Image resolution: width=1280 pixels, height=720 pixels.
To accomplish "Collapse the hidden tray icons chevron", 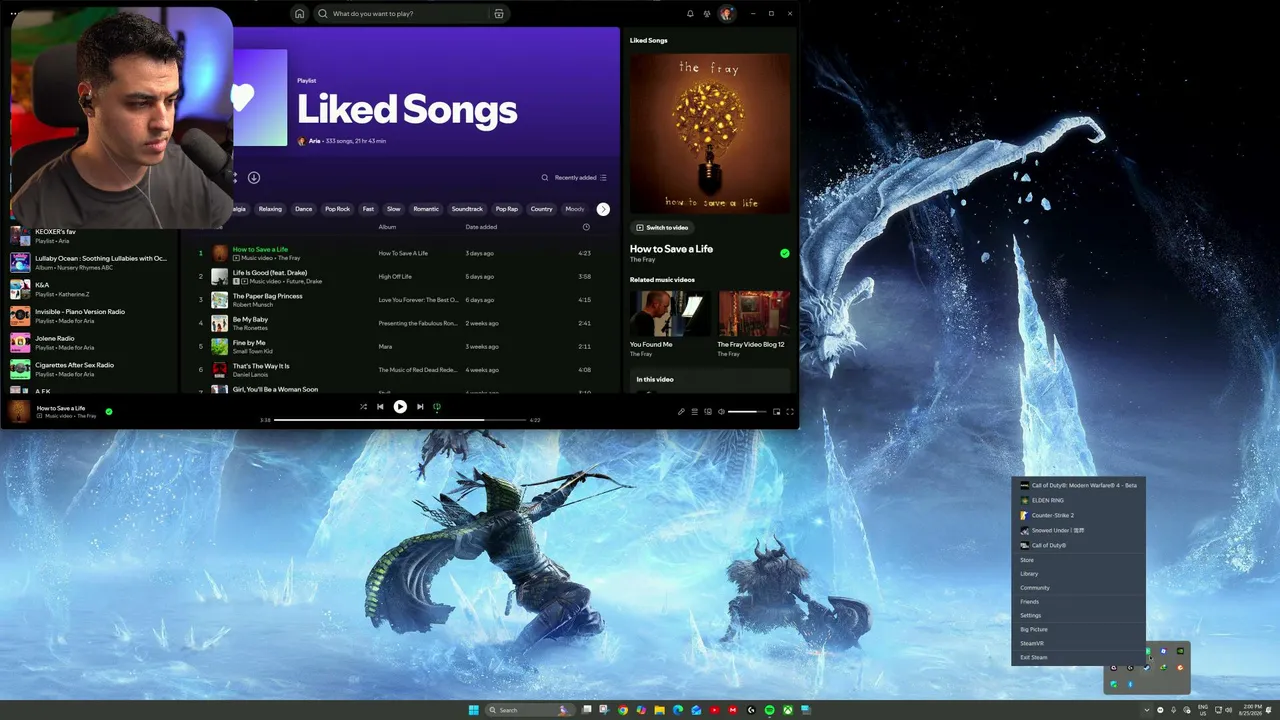I will [x=1146, y=710].
